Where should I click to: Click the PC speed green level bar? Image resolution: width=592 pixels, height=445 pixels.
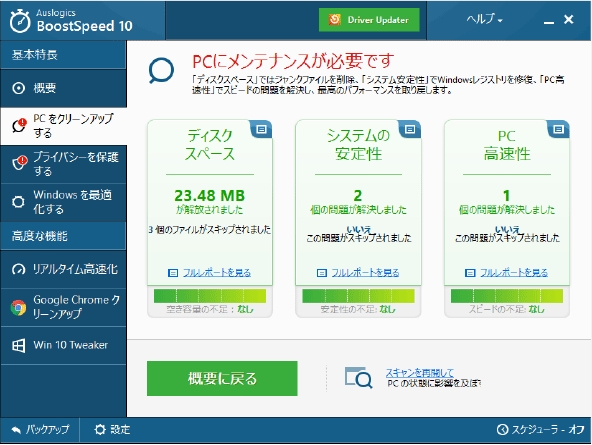(507, 296)
